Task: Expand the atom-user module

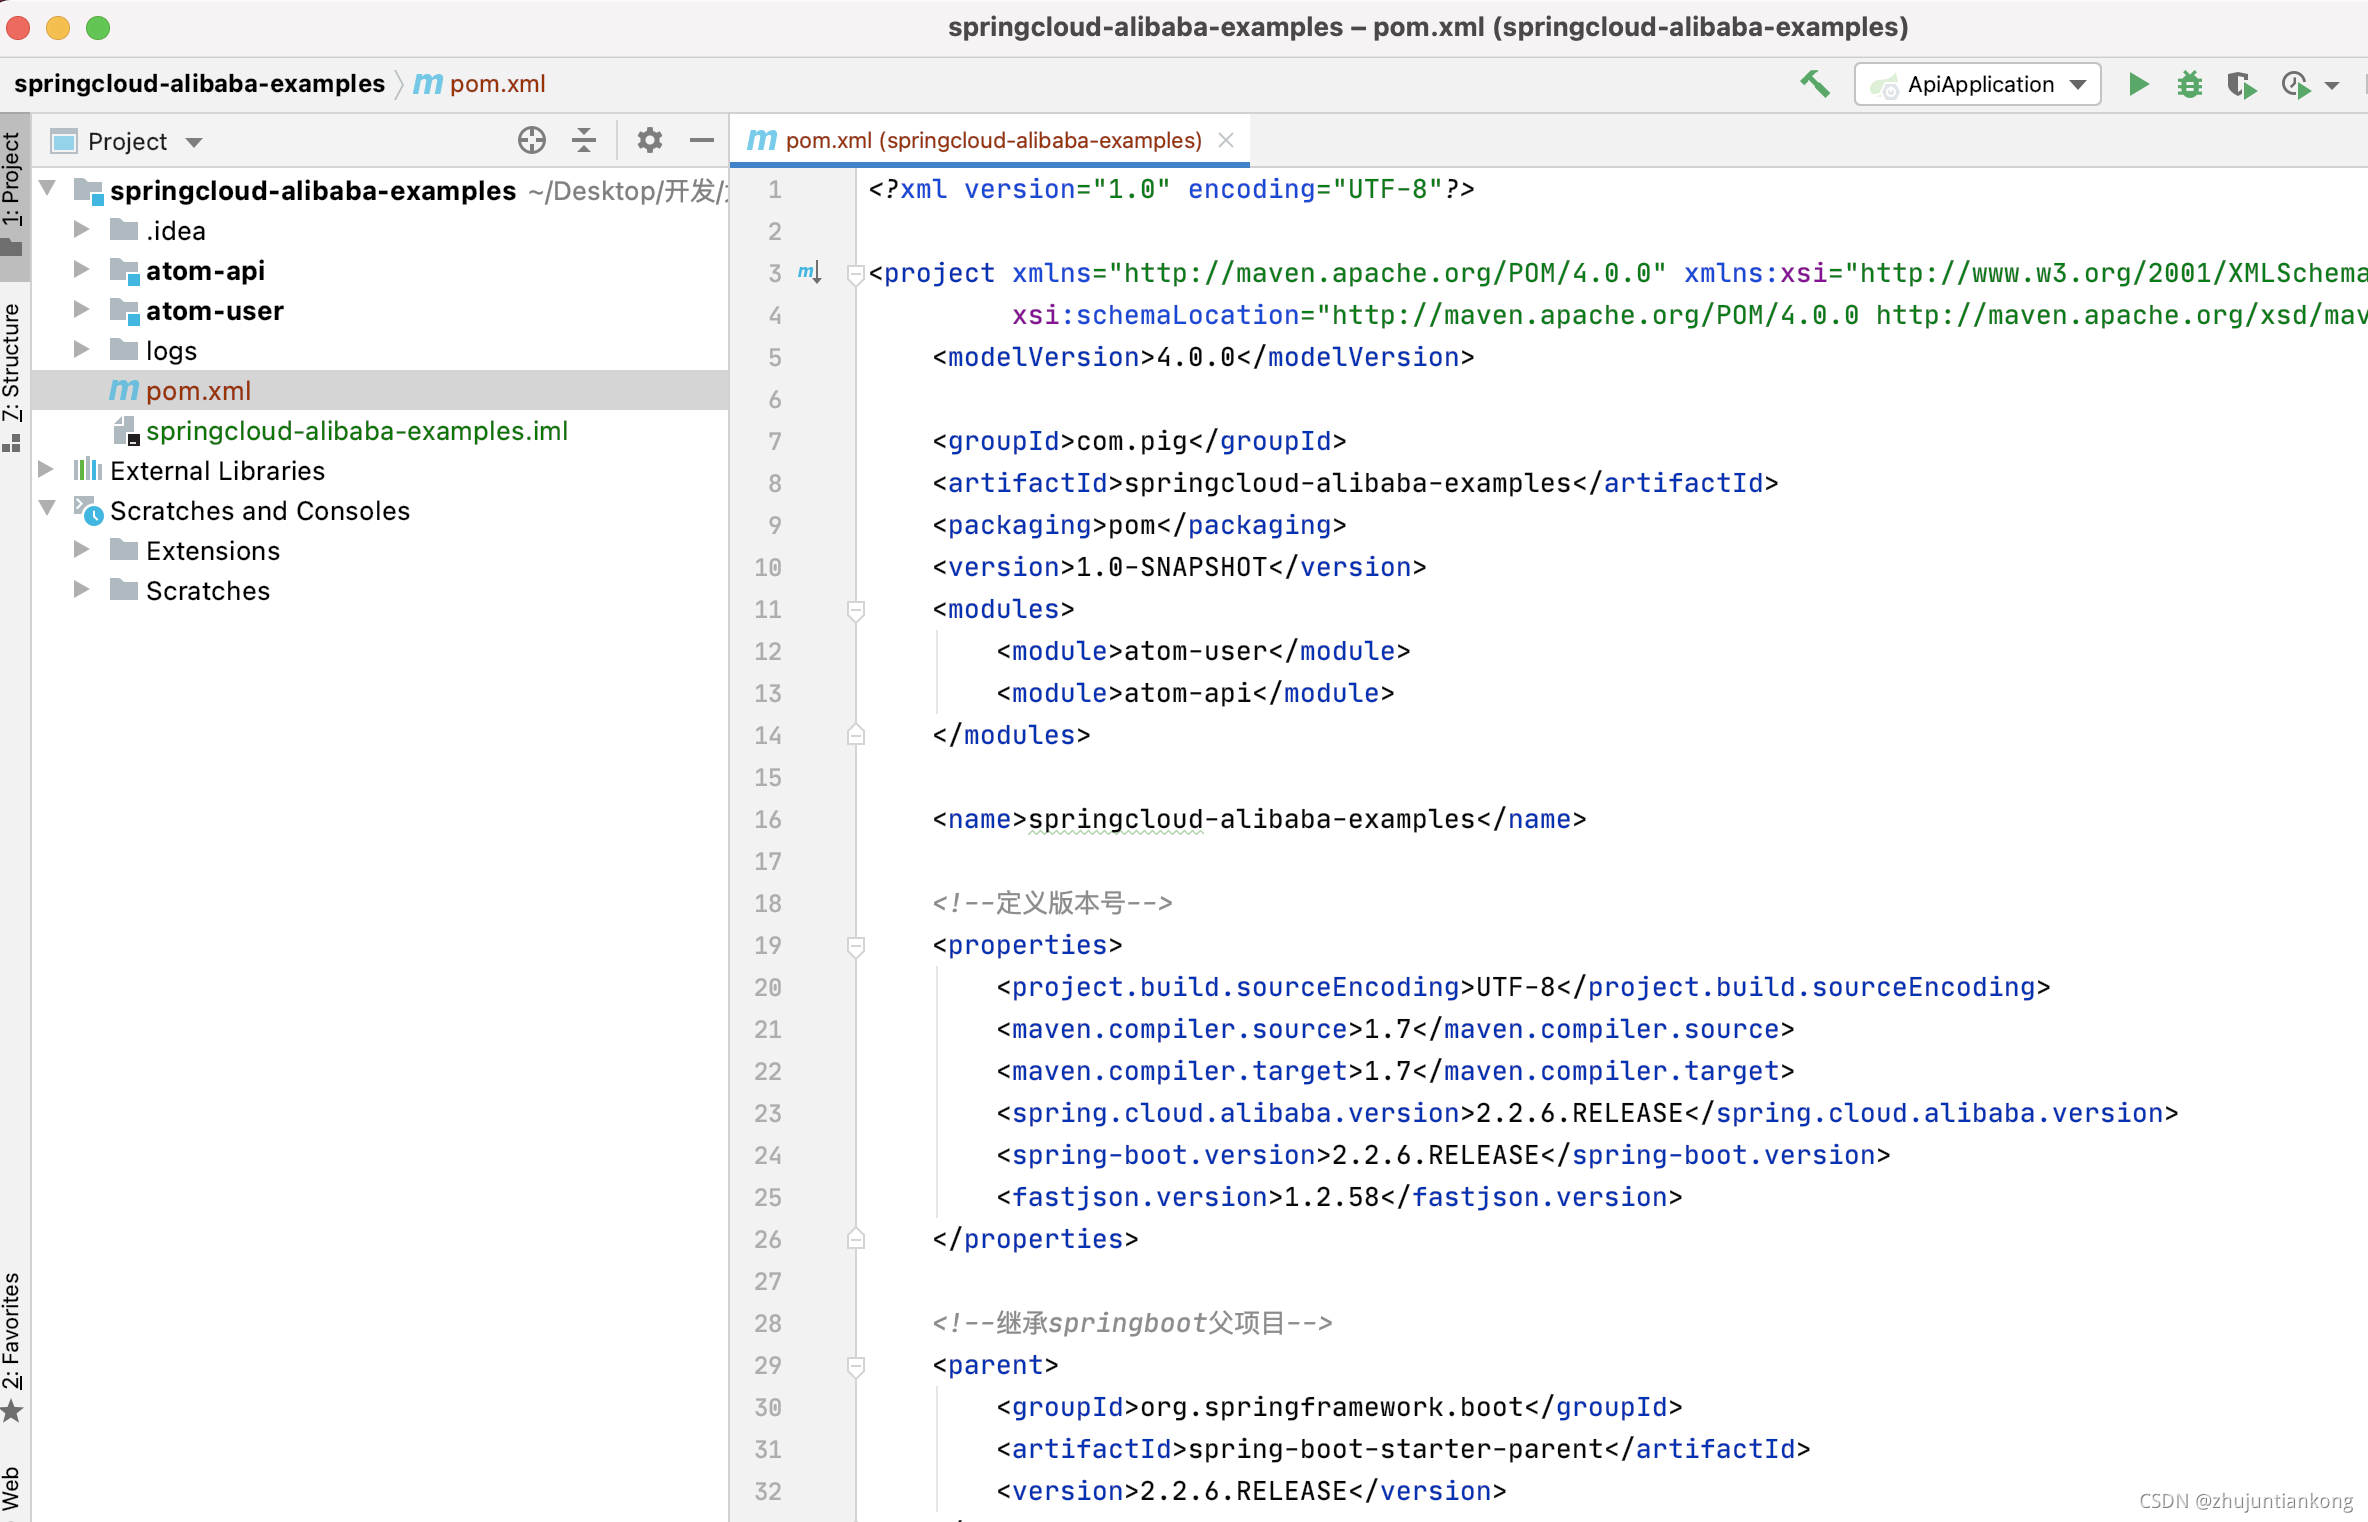Action: click(x=82, y=309)
